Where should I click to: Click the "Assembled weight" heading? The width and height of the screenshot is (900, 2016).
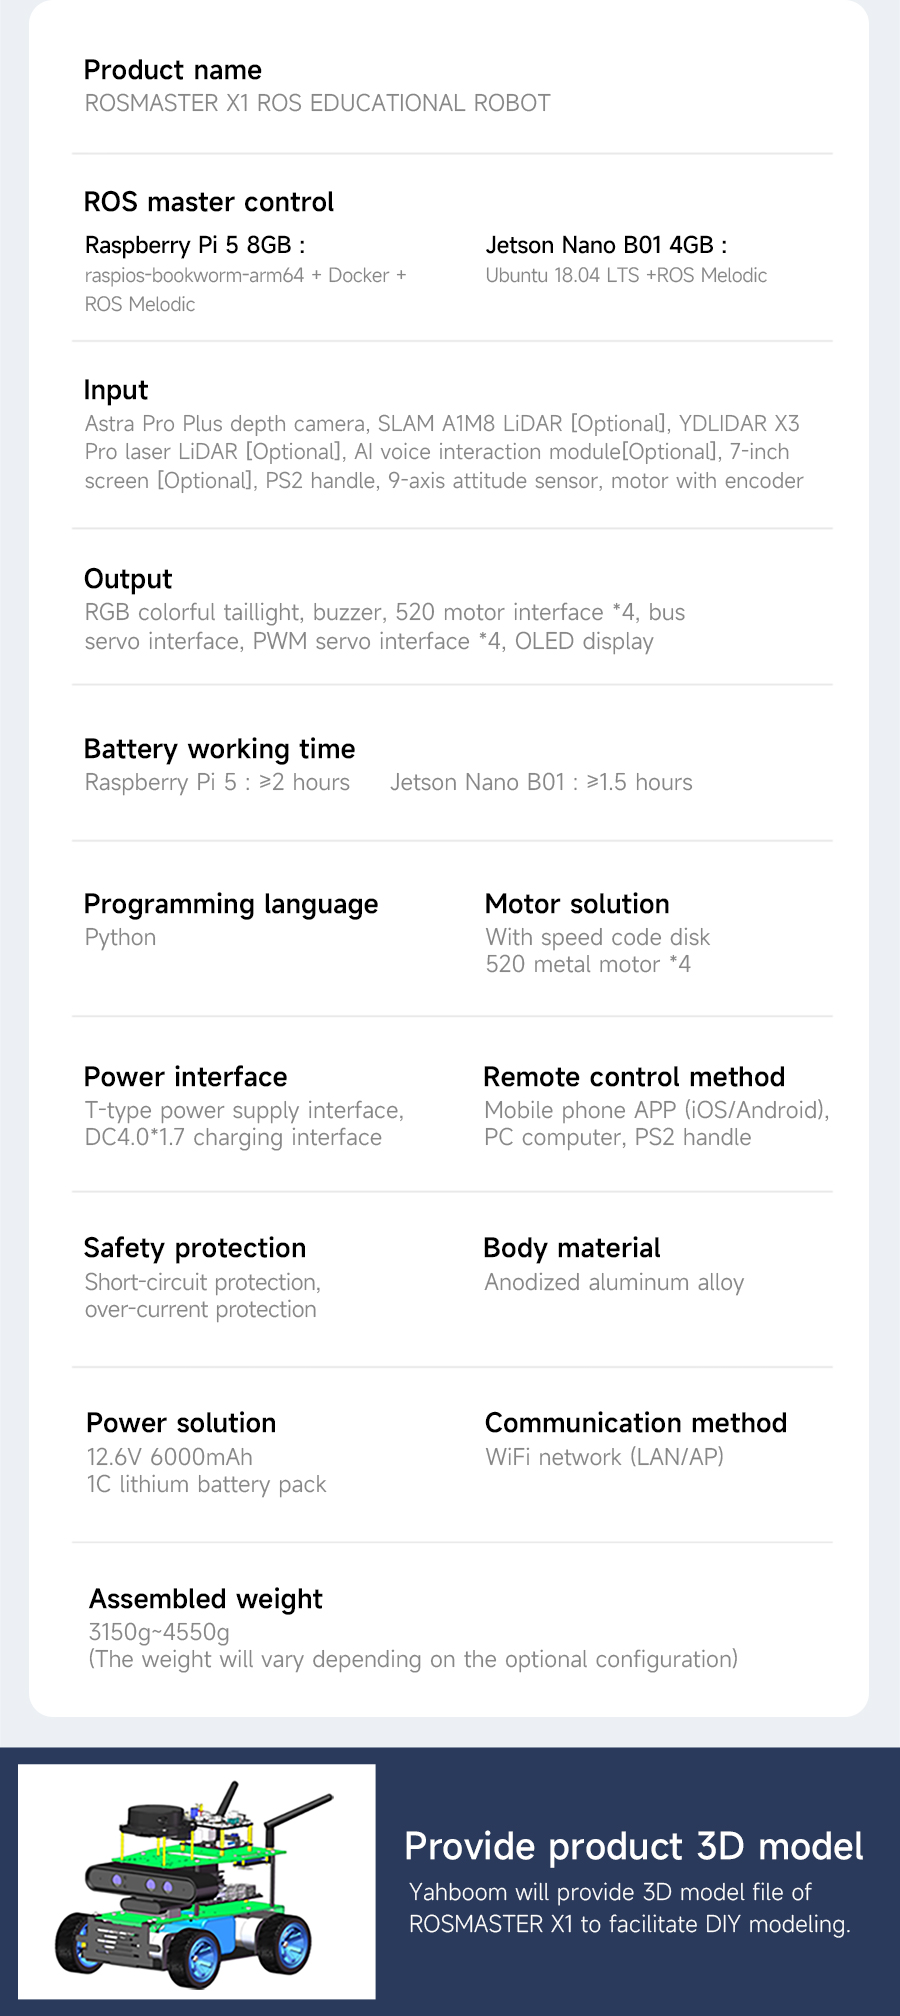[206, 1599]
